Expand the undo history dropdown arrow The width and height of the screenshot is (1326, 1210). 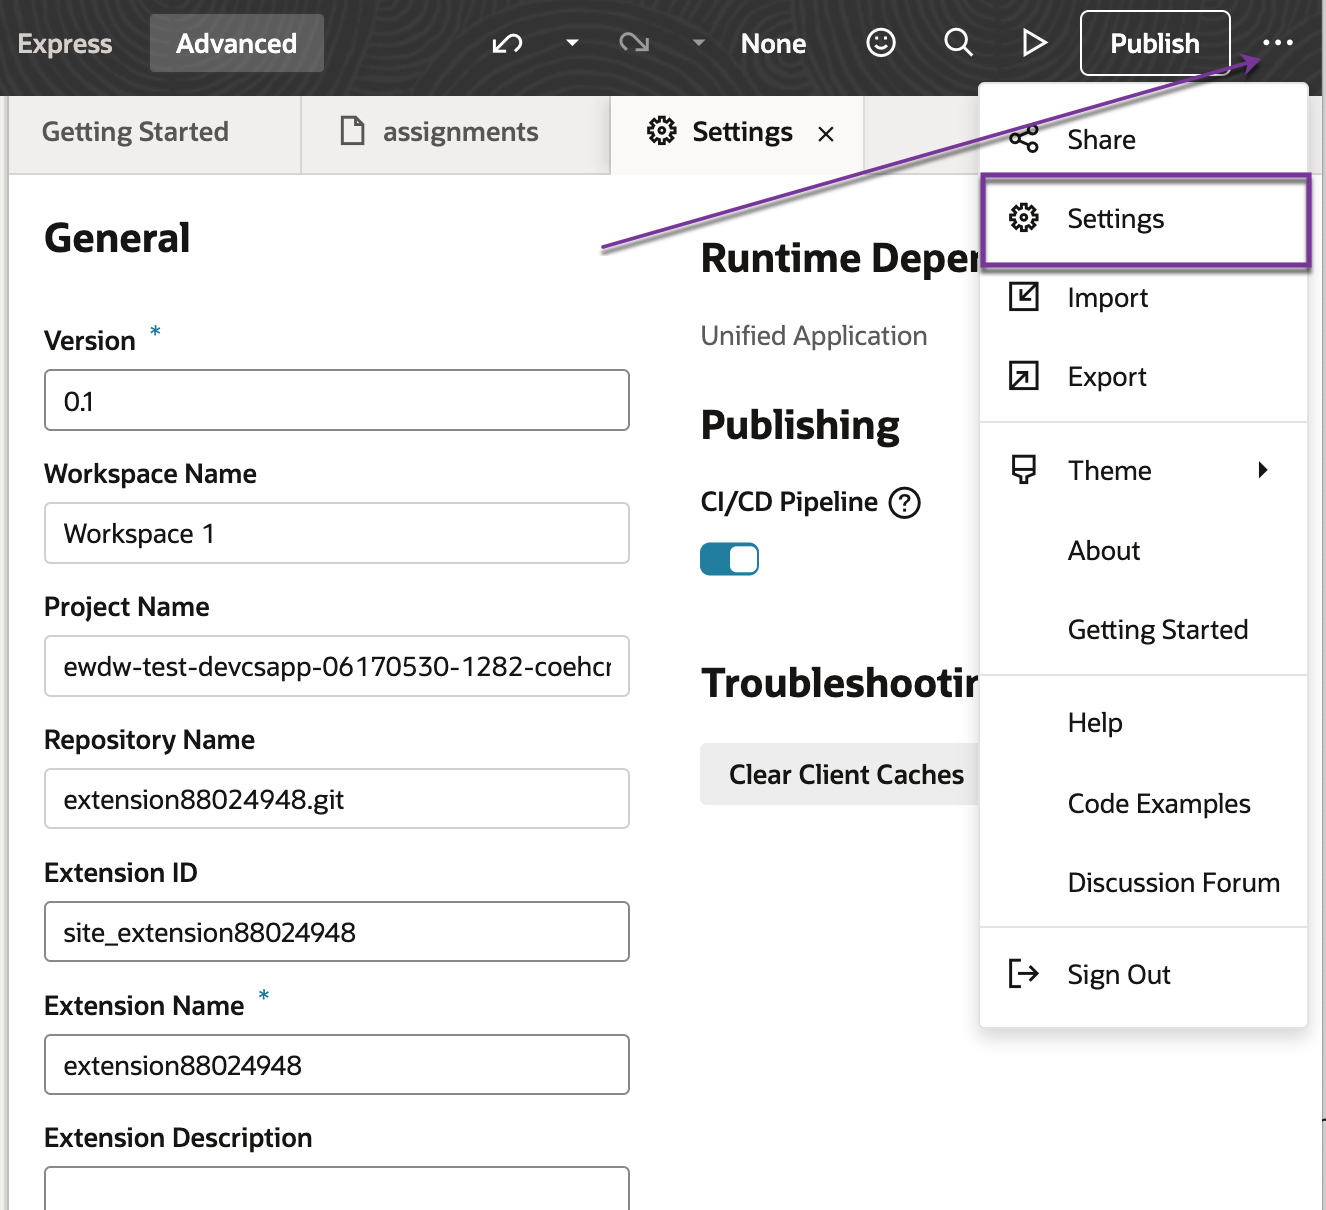tap(572, 43)
